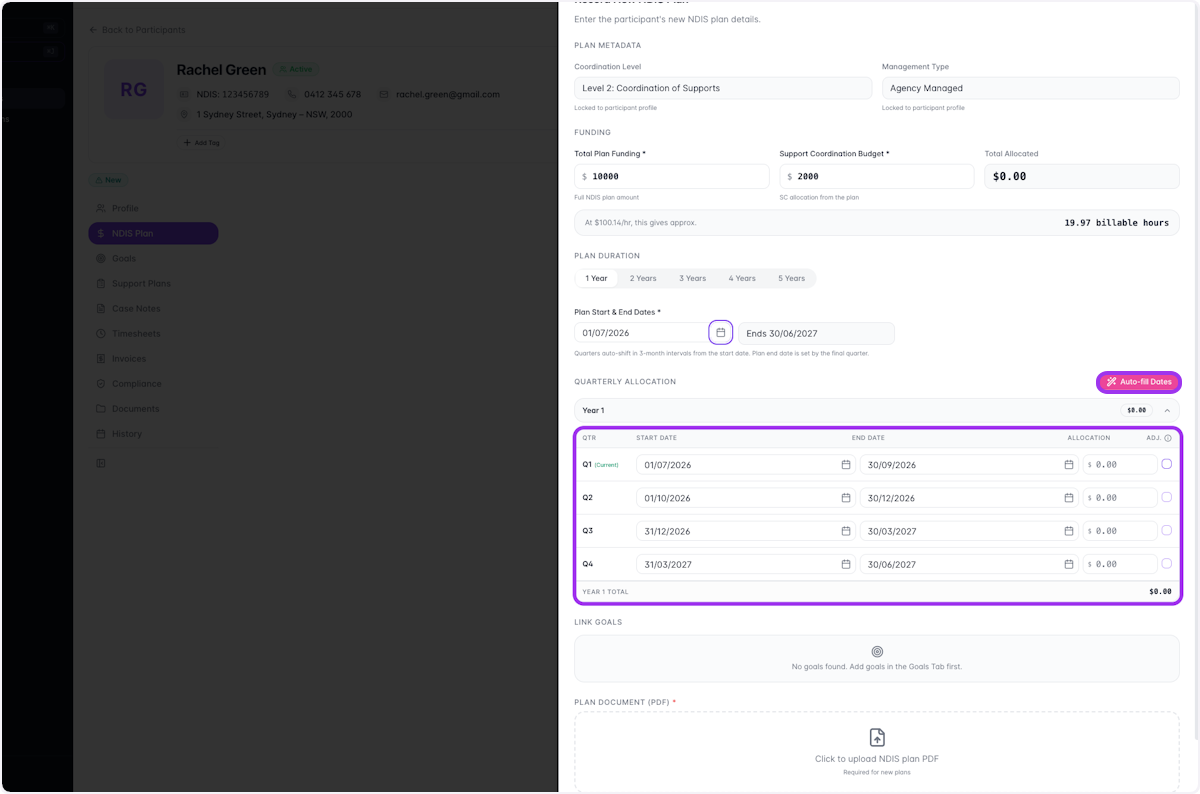Click the upload PDF document icon
Screen dimensions: 1200x794
(877, 738)
